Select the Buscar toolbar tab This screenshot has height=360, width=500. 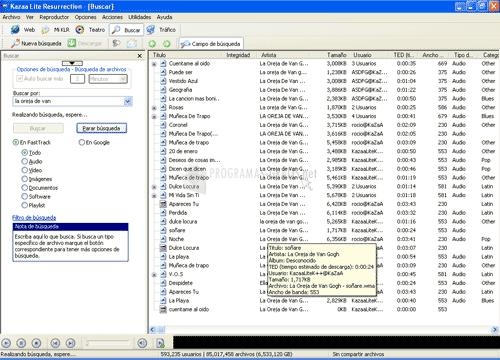126,30
